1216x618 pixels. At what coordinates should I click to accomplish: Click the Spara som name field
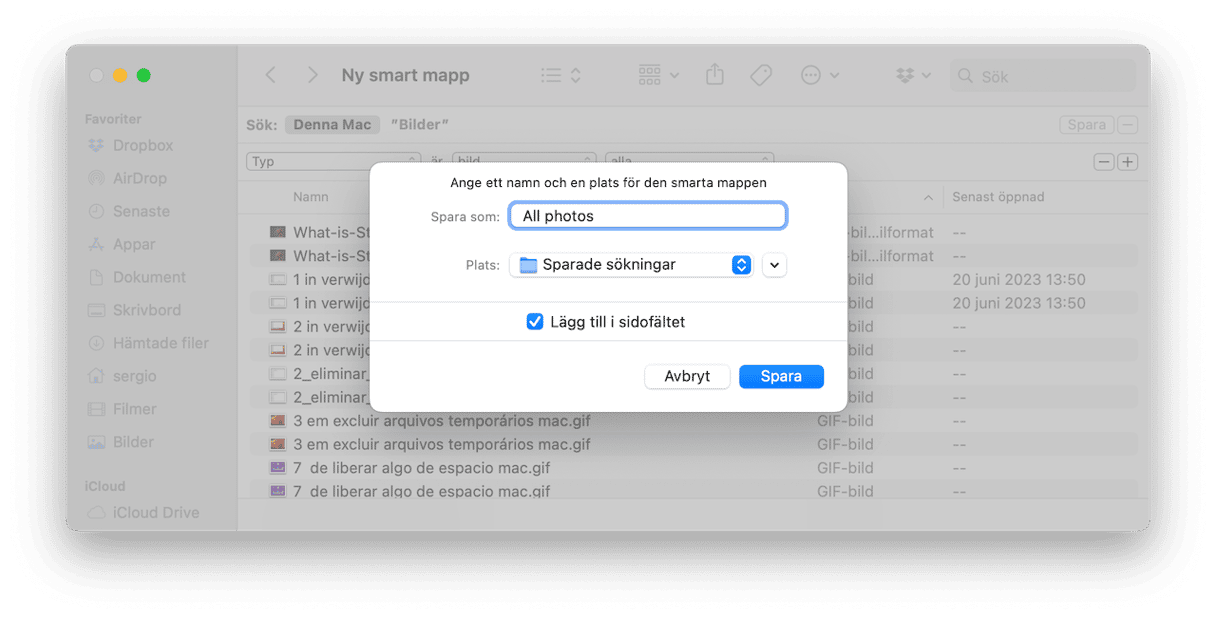click(x=648, y=216)
